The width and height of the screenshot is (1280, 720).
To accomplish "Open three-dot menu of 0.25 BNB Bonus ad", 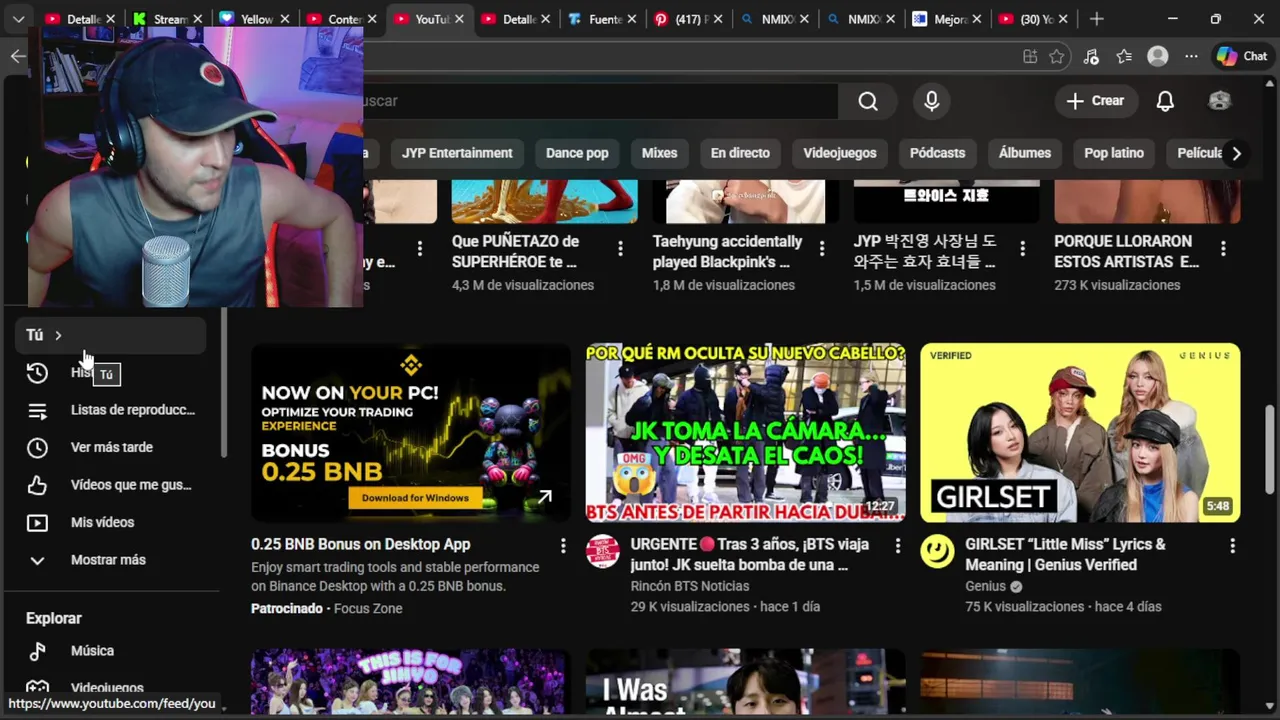I will (563, 546).
